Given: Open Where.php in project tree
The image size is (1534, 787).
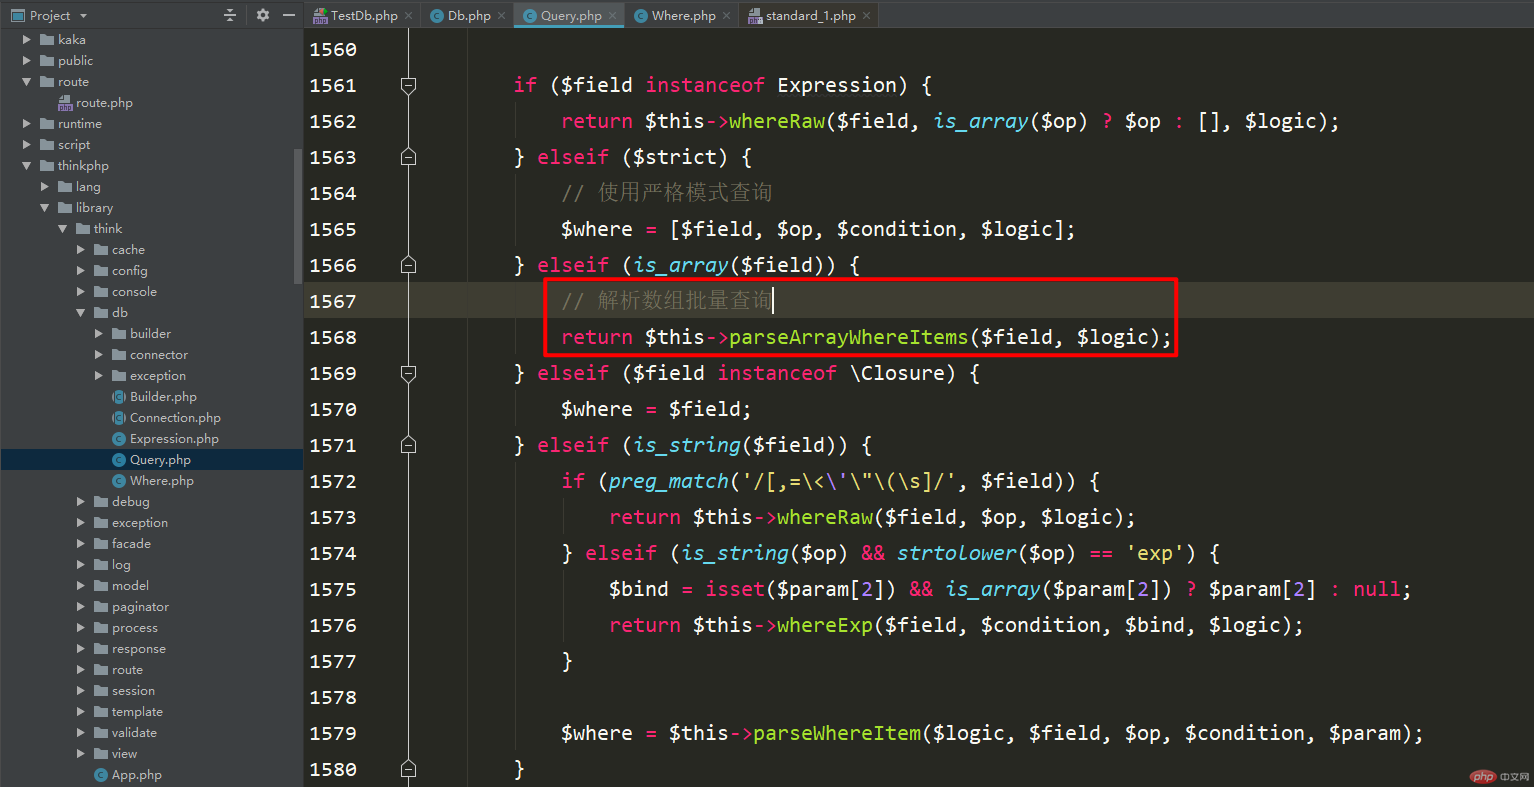Looking at the screenshot, I should (162, 481).
